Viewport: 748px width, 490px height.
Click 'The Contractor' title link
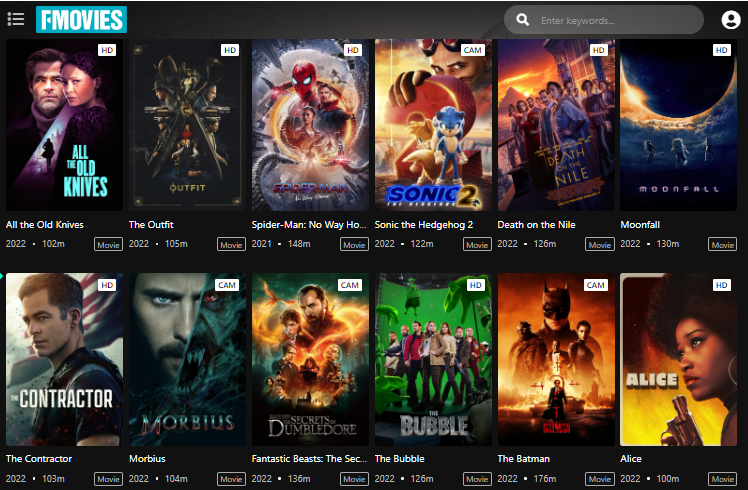point(39,459)
